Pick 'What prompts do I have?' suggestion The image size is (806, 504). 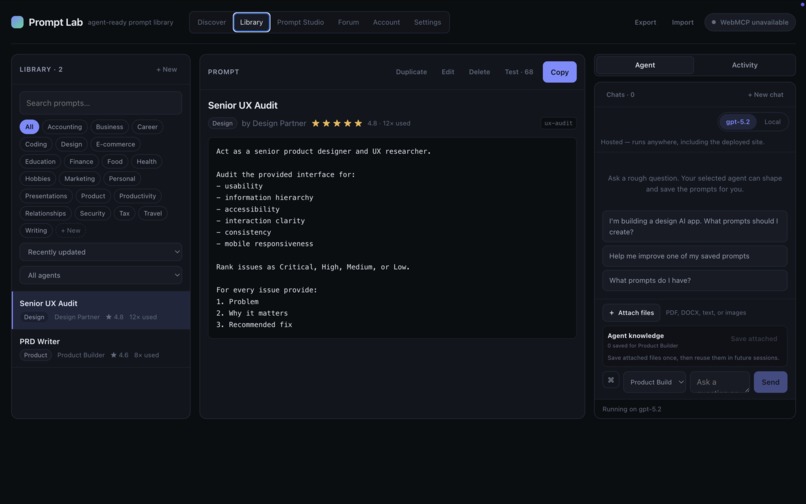pos(694,280)
